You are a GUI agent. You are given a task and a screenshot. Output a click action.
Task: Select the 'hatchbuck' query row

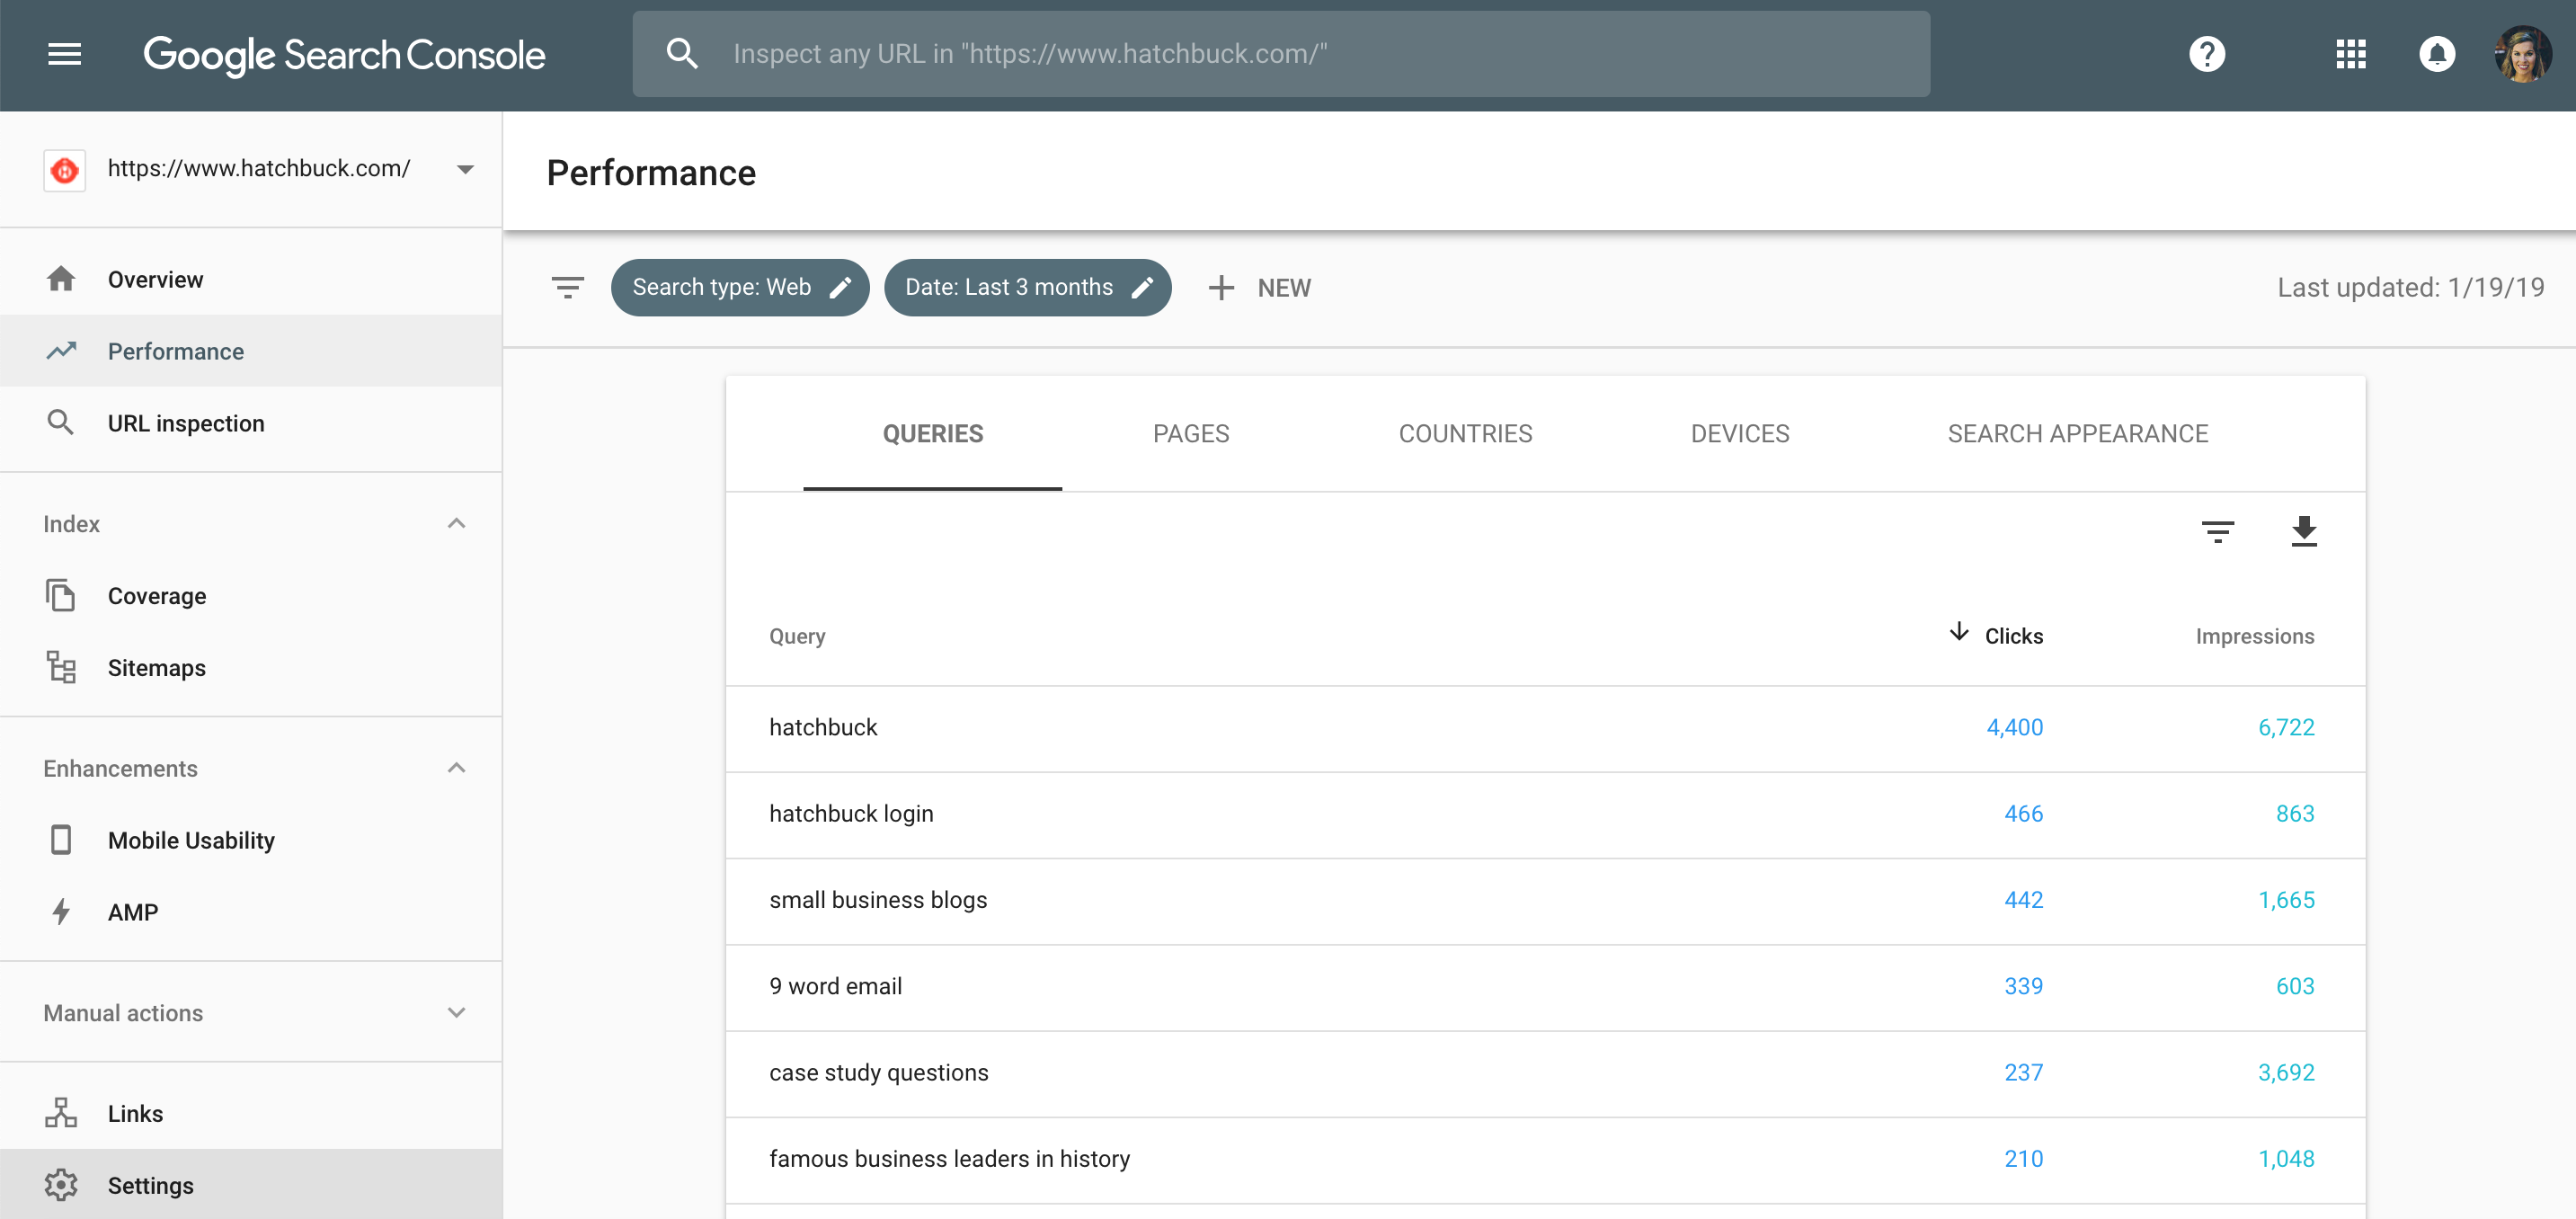[x=1545, y=728]
